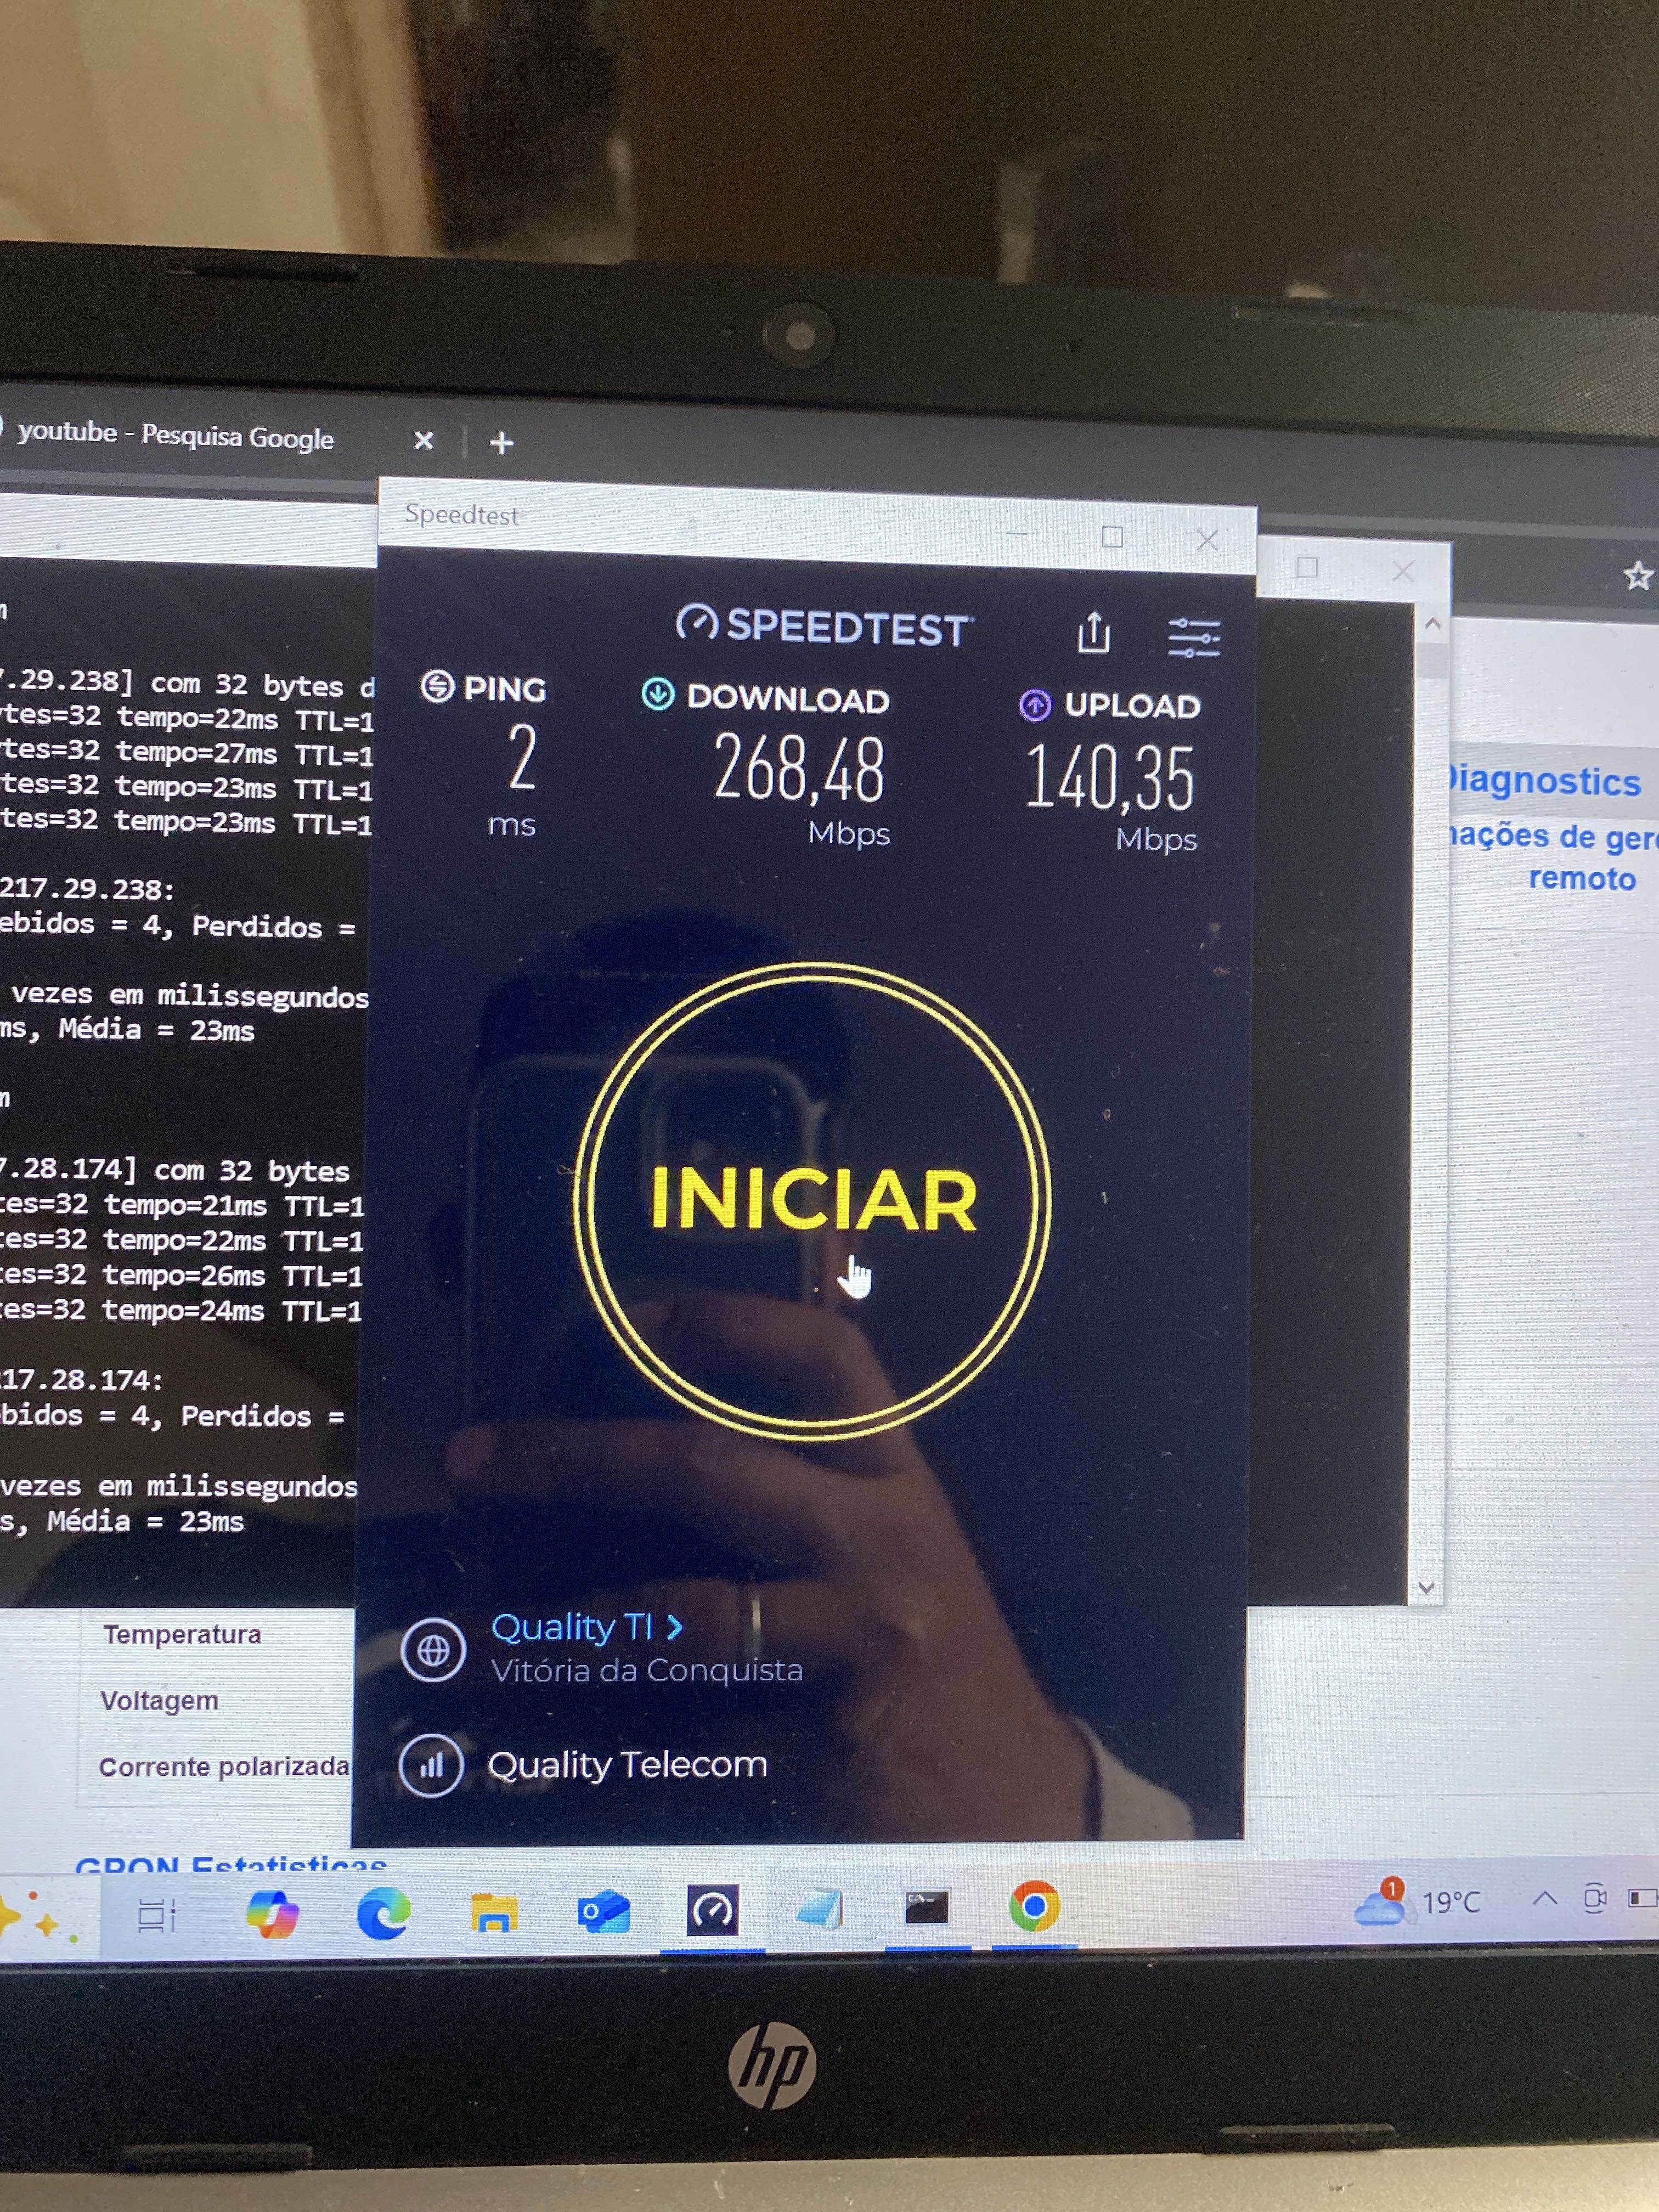This screenshot has width=1659, height=2212.
Task: Open Outlook from the taskbar
Action: coord(603,1912)
